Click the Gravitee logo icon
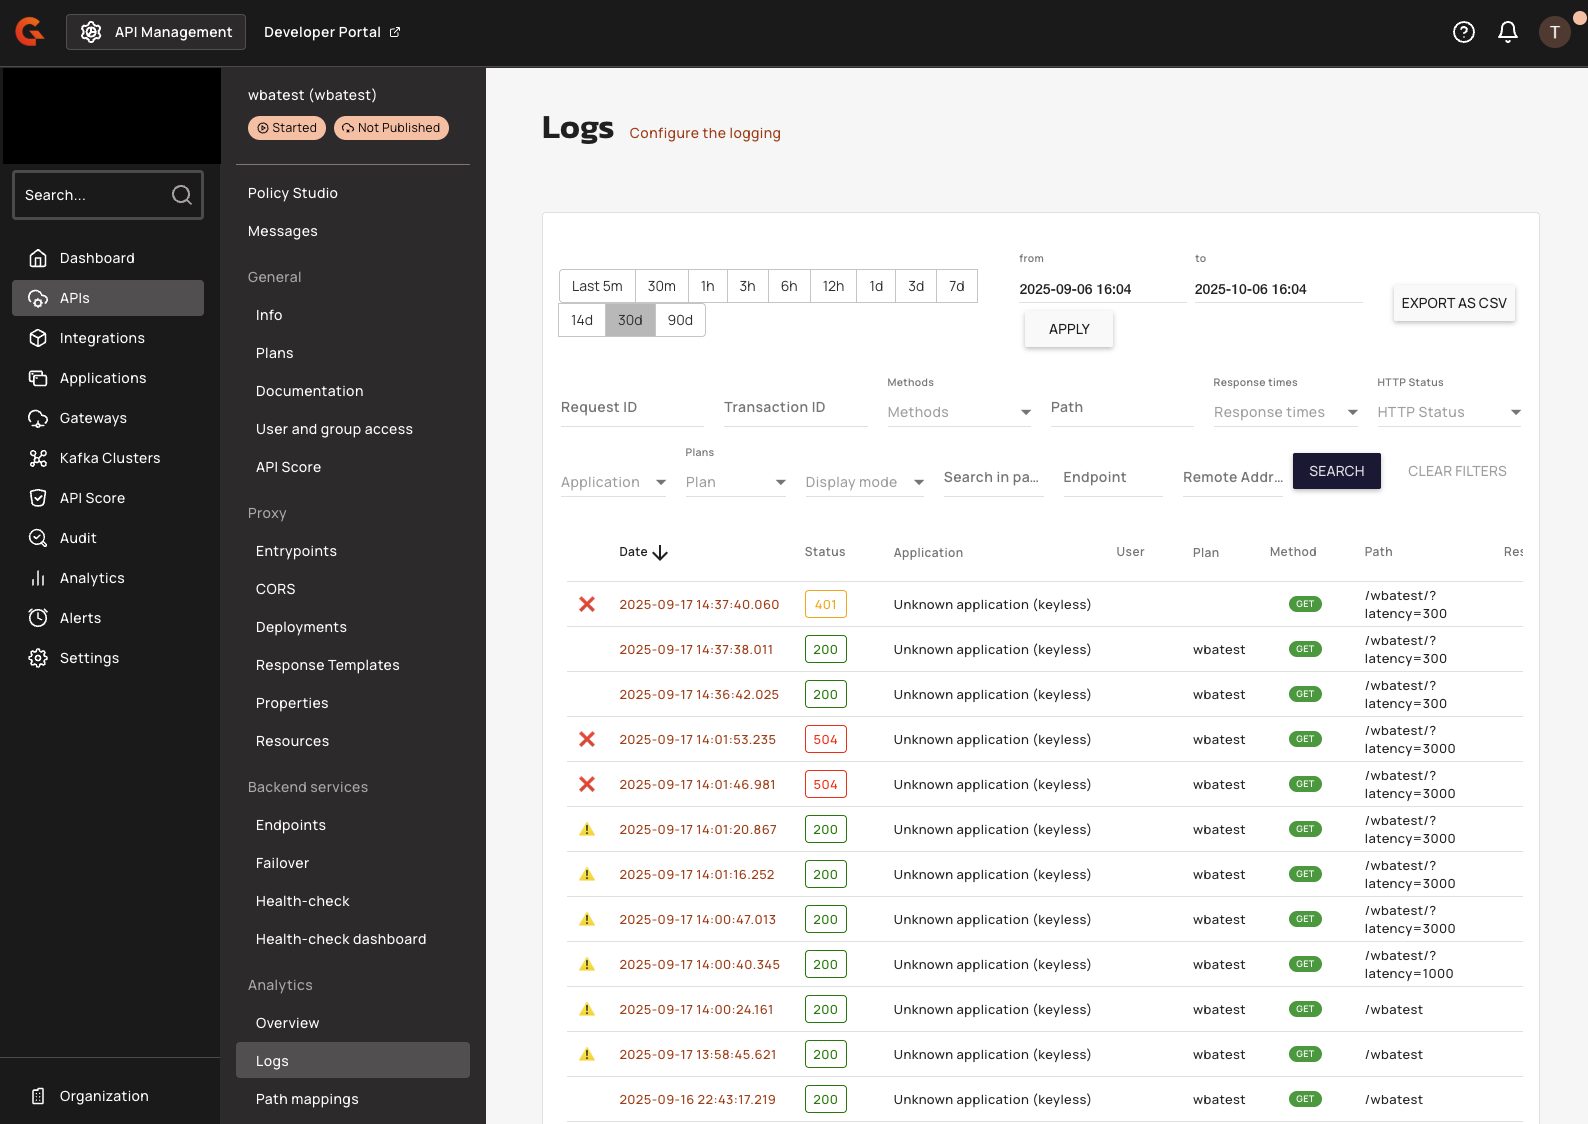This screenshot has height=1124, width=1588. [x=30, y=32]
